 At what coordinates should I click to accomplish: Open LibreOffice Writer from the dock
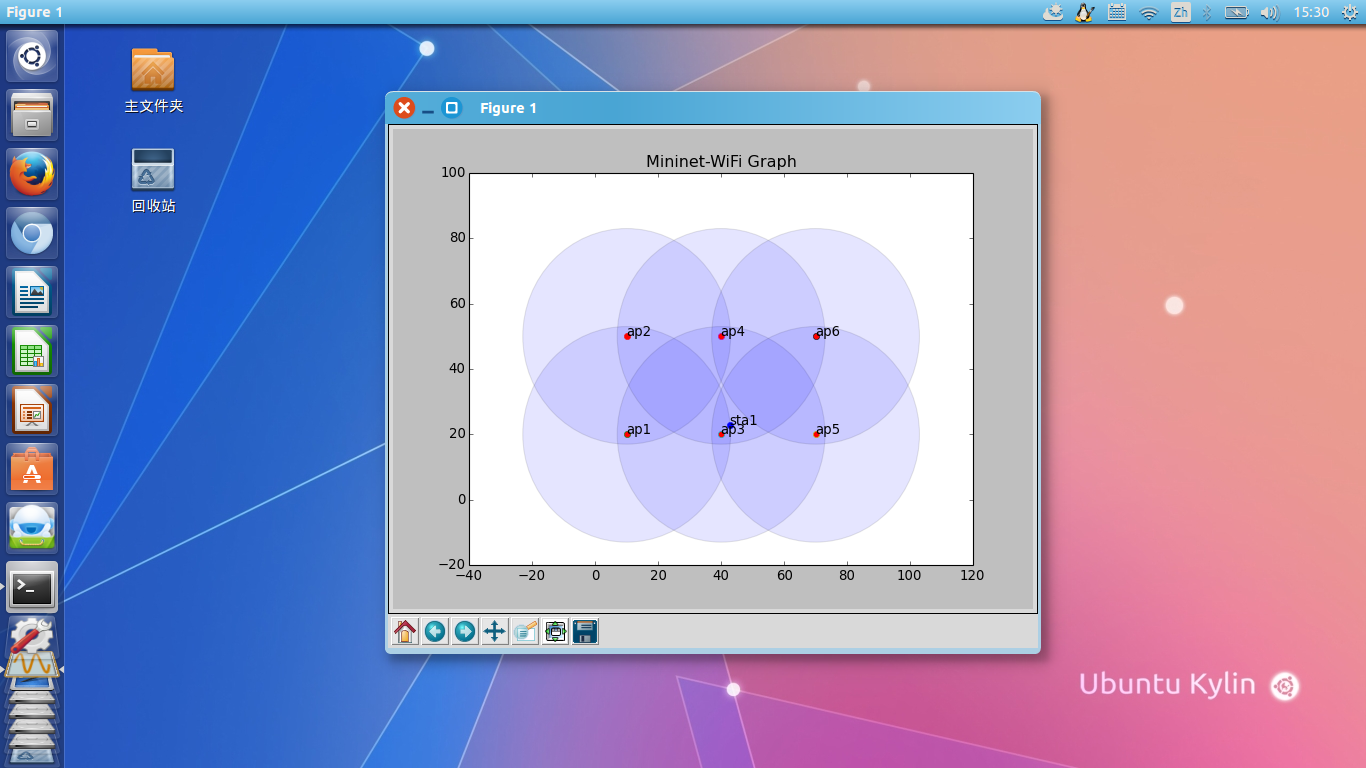32,292
